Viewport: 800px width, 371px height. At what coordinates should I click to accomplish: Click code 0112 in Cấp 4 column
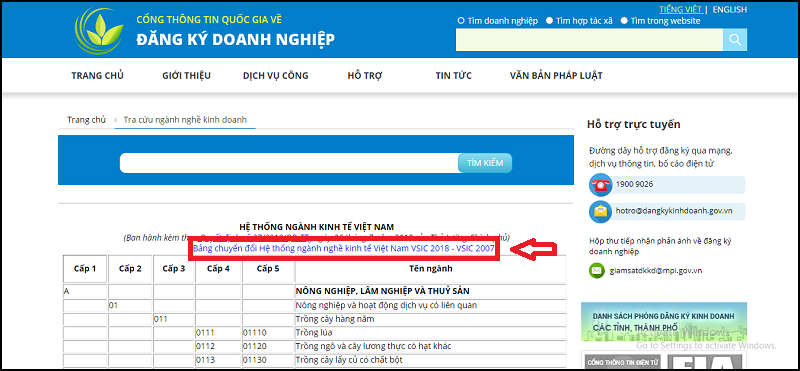[x=205, y=347]
